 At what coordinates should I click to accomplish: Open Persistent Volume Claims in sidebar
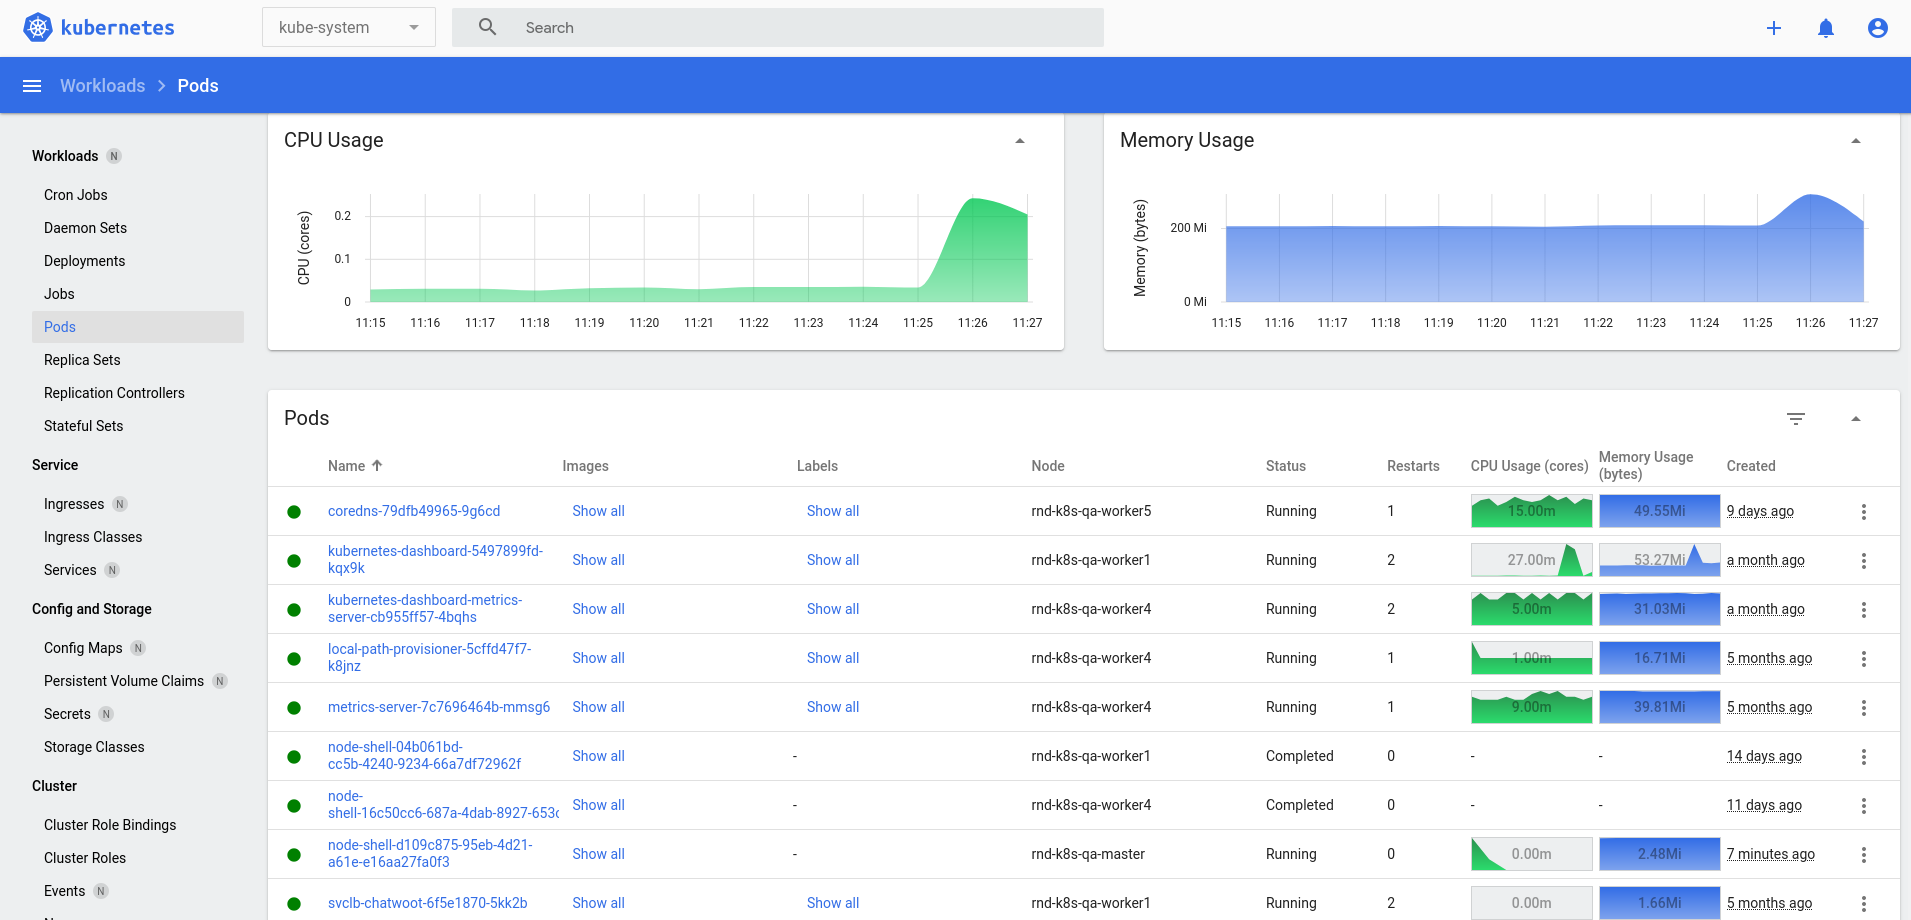(124, 681)
